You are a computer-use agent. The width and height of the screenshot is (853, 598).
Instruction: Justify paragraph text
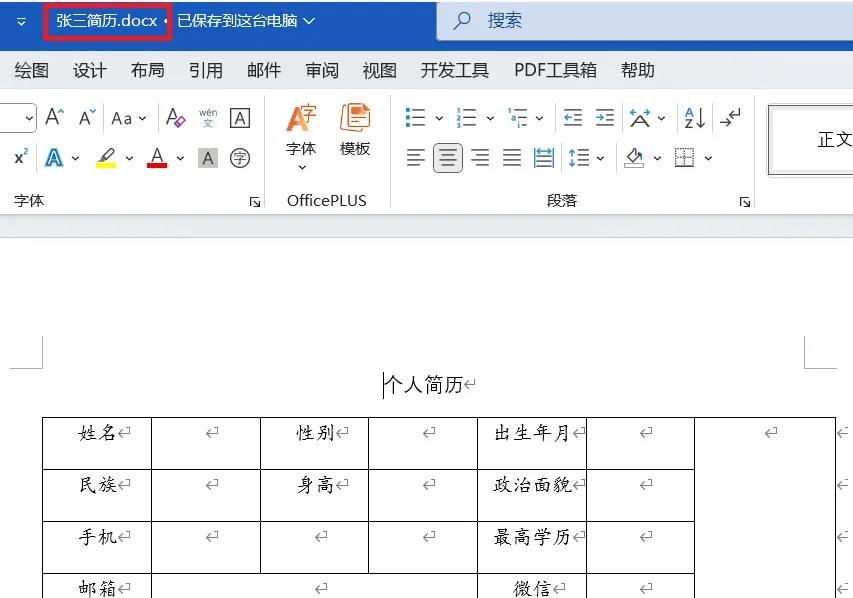click(512, 158)
